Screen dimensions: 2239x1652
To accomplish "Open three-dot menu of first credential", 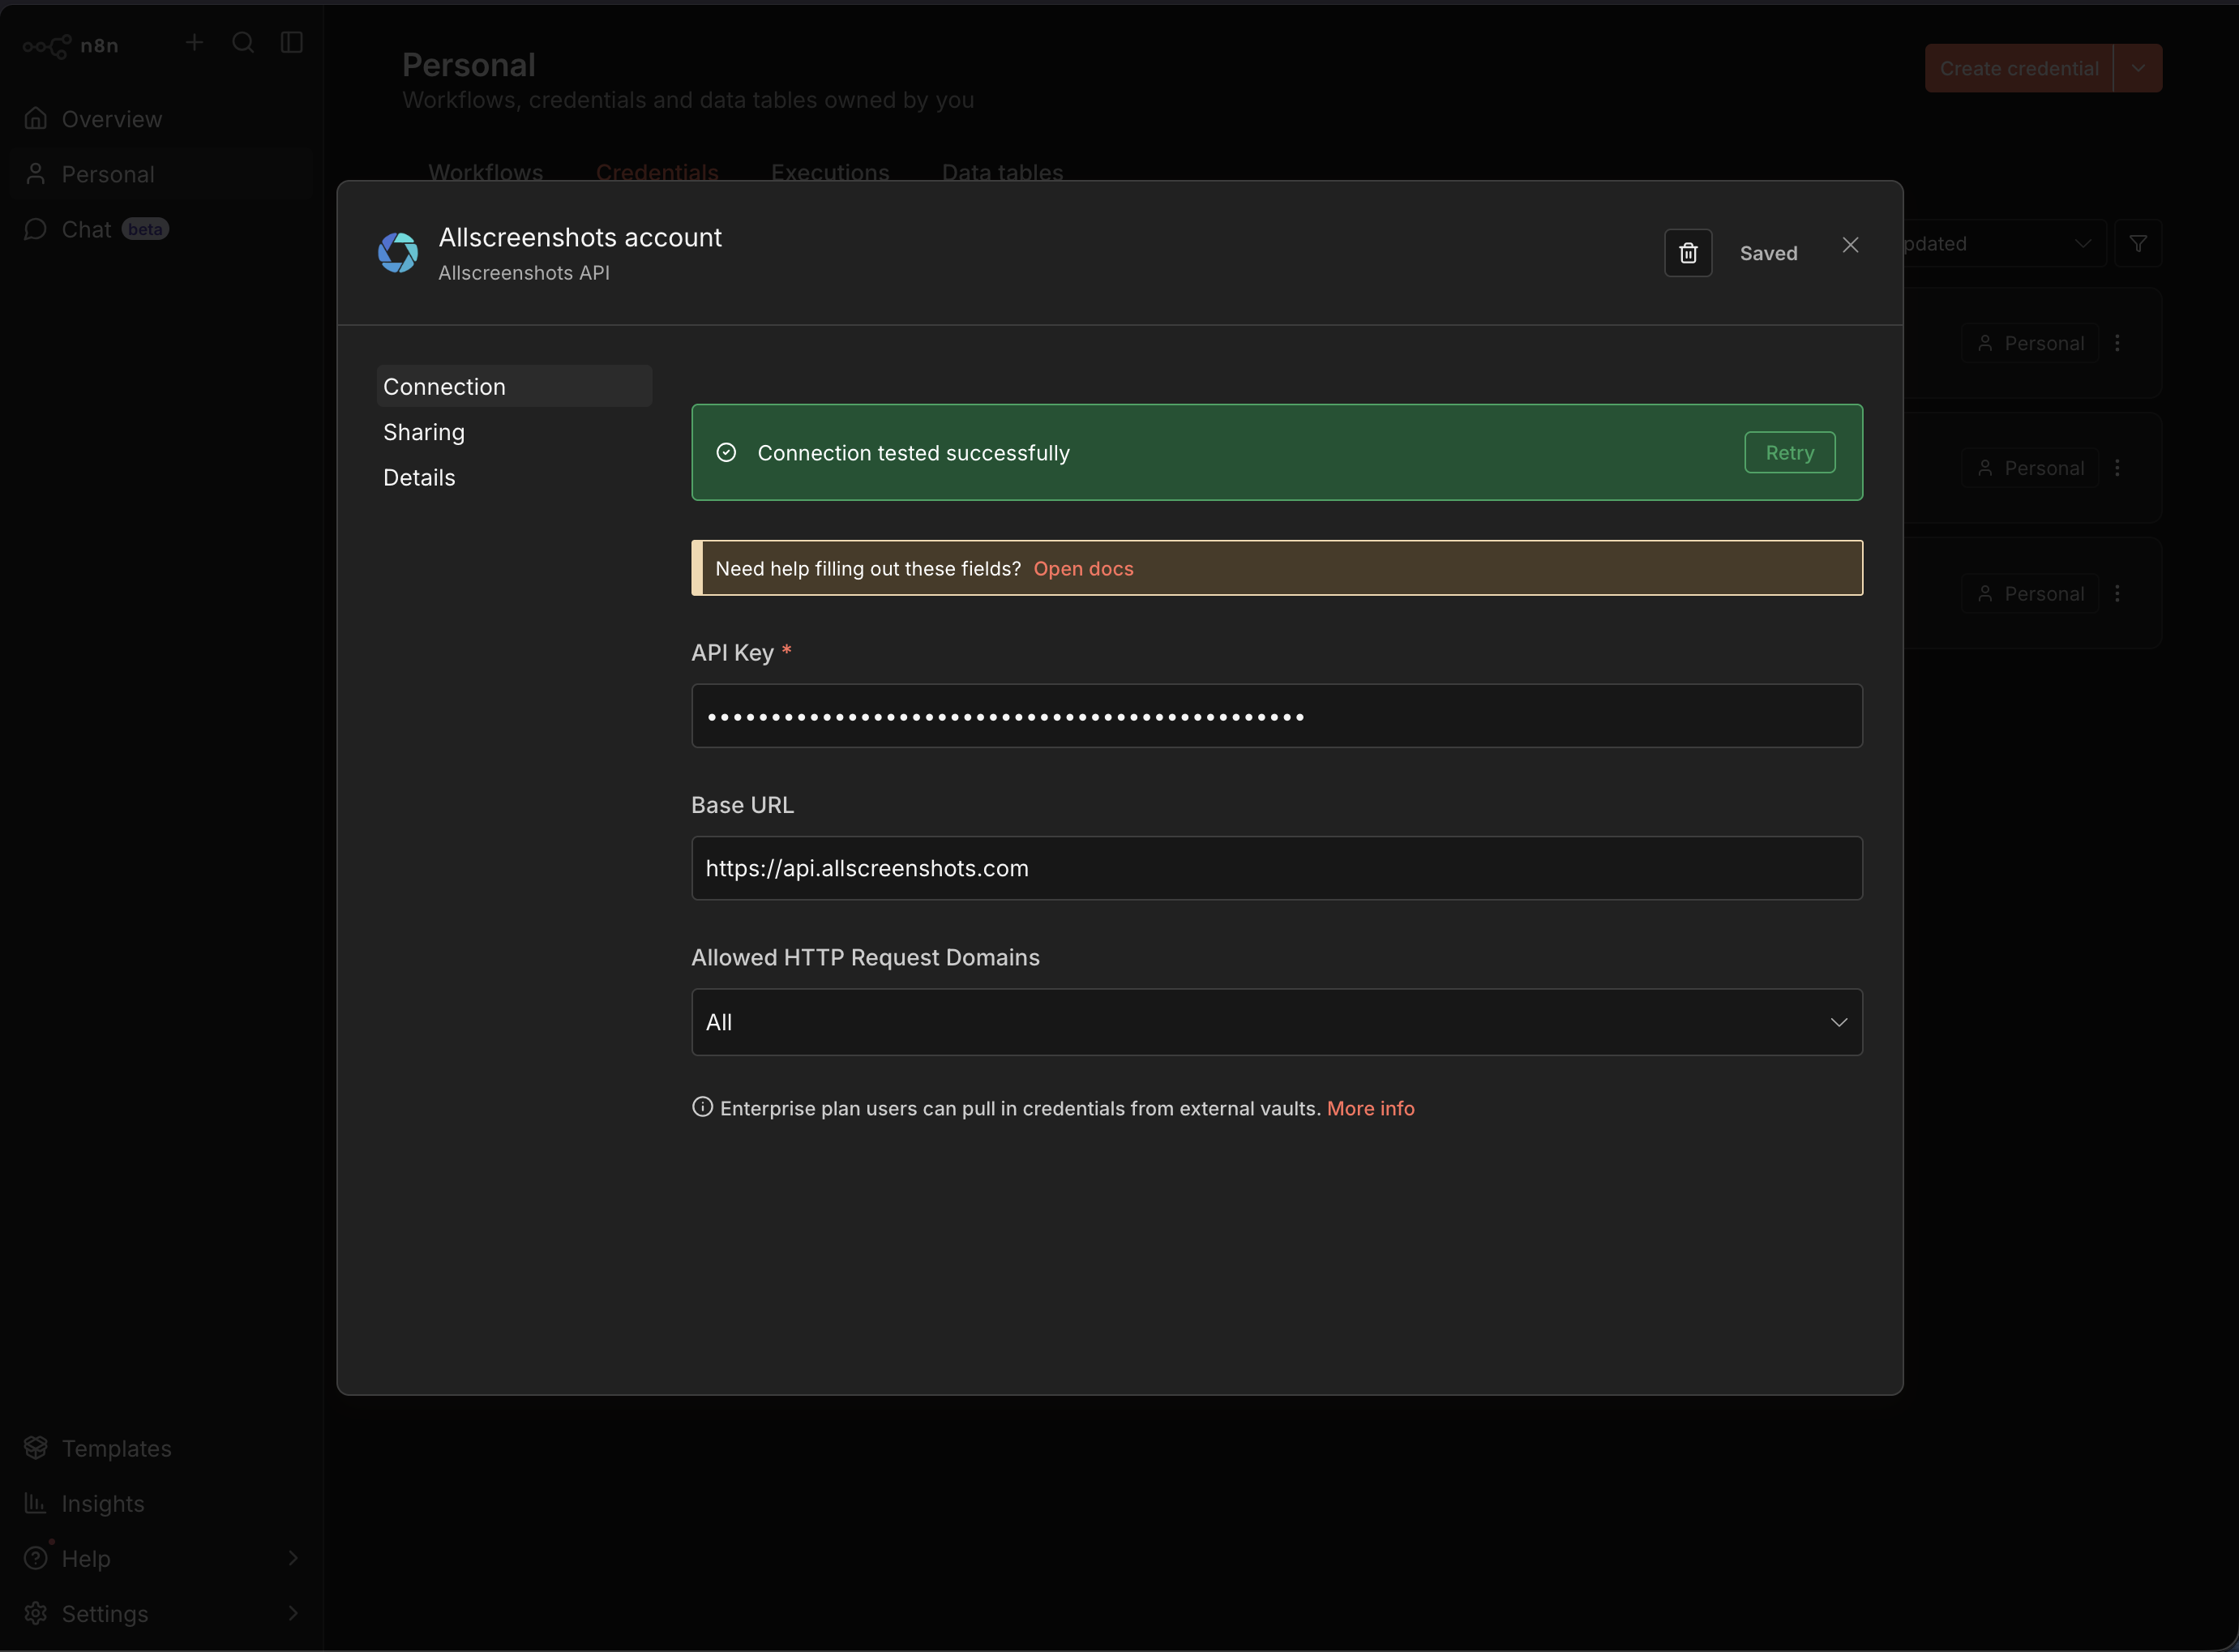I will pyautogui.click(x=2117, y=343).
